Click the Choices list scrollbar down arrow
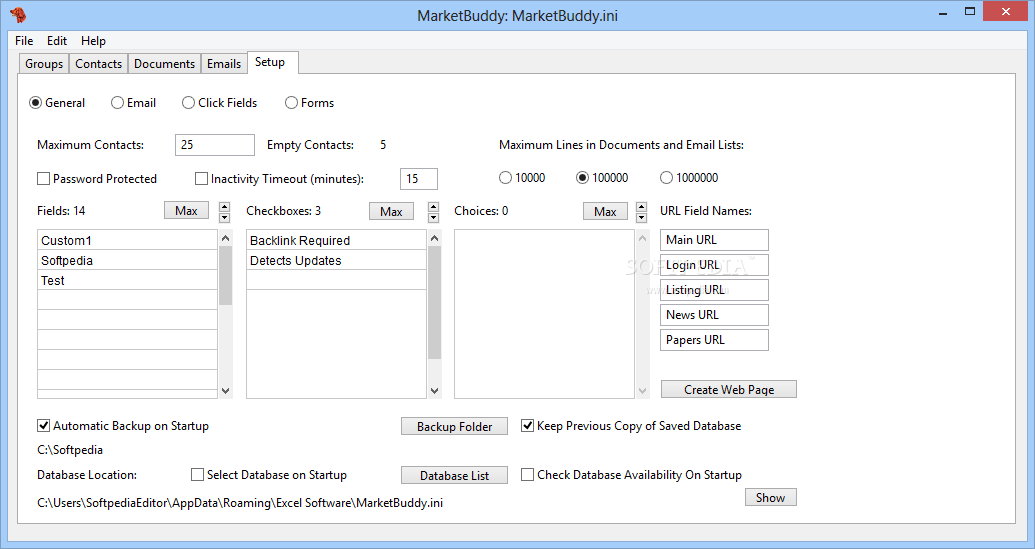 click(x=643, y=391)
